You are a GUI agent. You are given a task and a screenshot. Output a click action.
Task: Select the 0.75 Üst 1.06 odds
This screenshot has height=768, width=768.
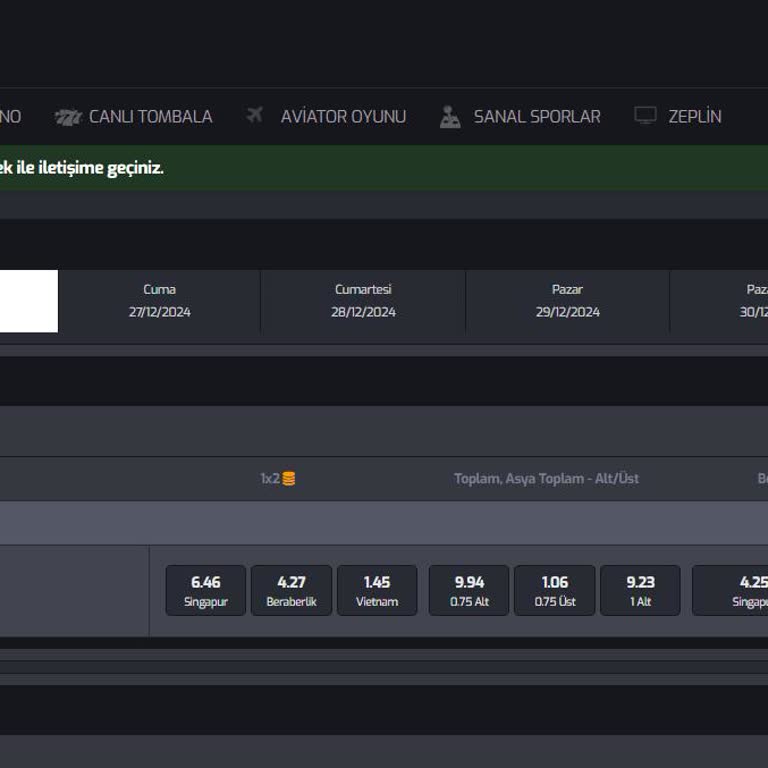pos(555,591)
